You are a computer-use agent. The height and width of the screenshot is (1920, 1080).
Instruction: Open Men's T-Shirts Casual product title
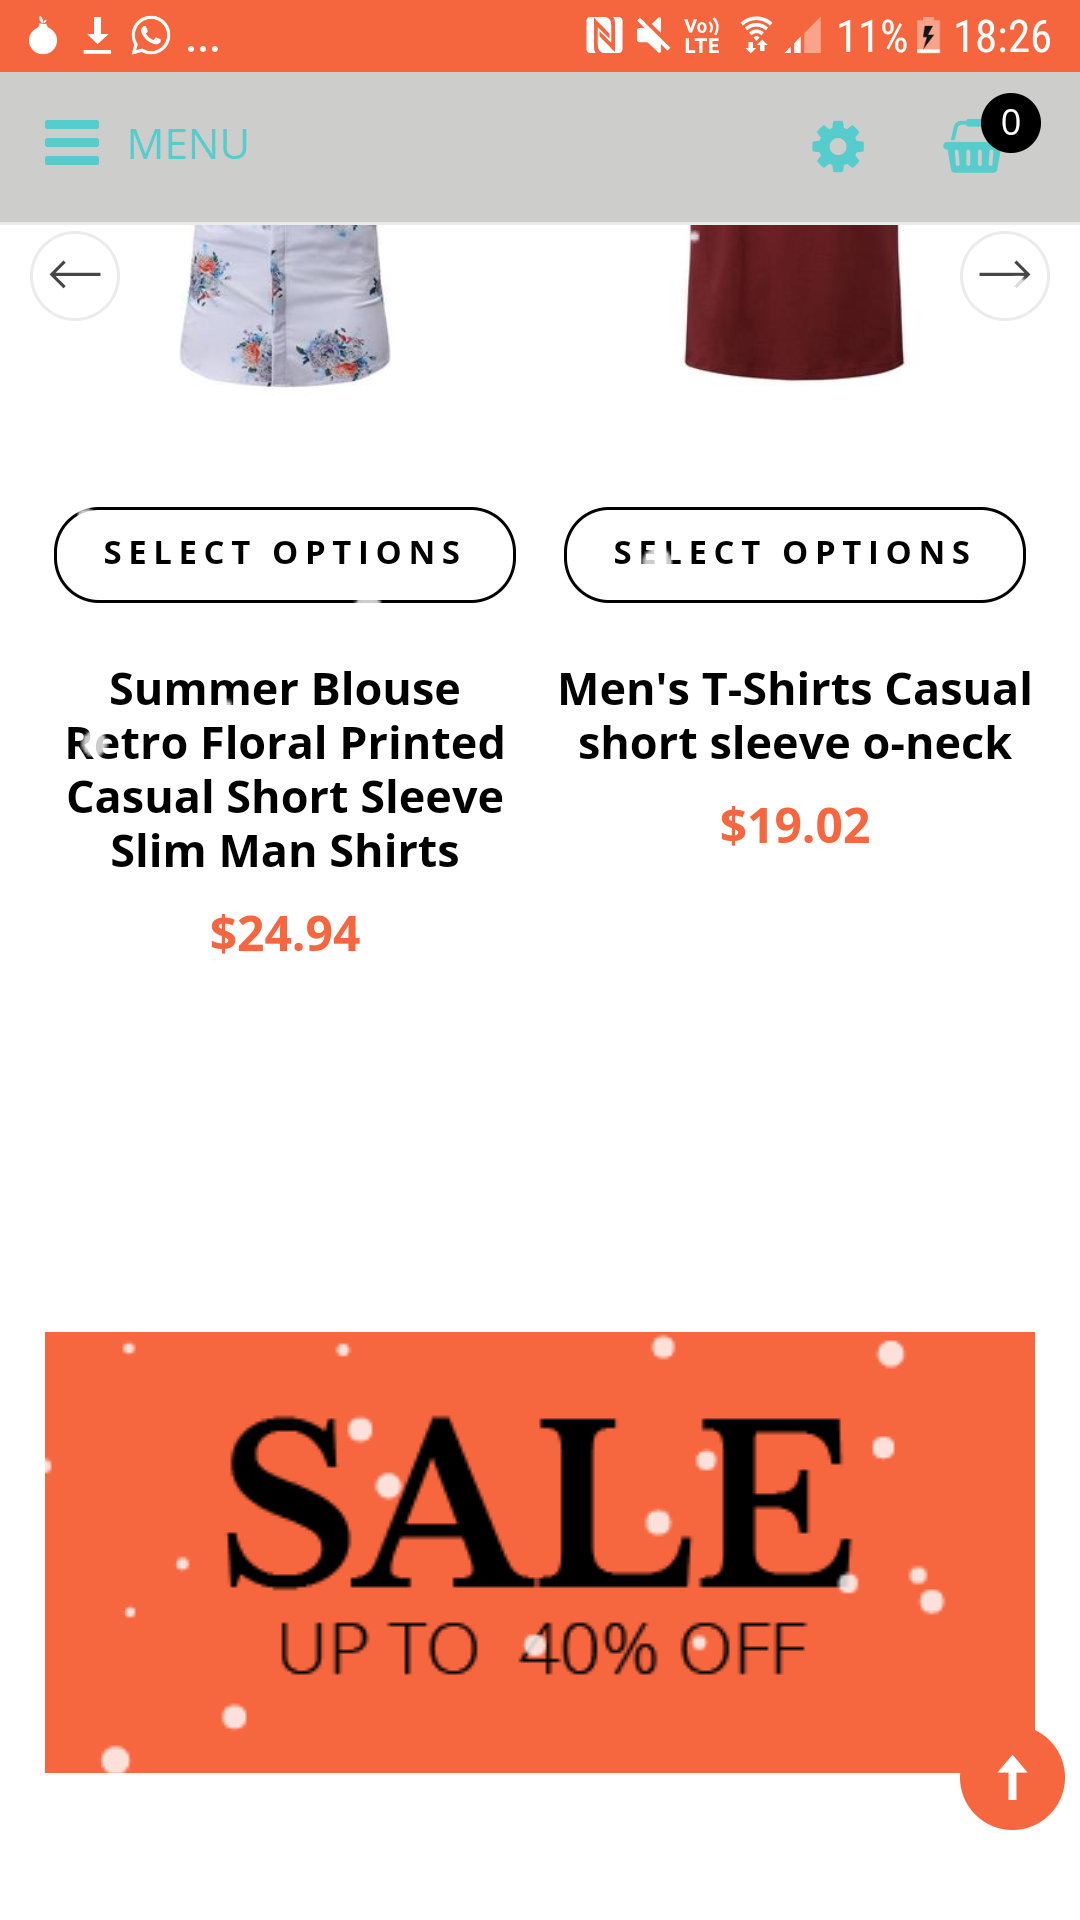coord(795,716)
